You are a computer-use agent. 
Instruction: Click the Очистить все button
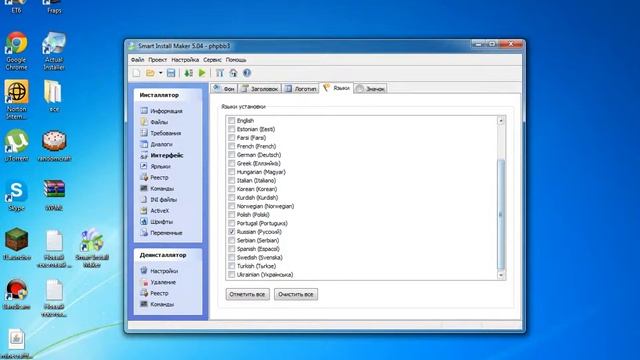coord(296,294)
